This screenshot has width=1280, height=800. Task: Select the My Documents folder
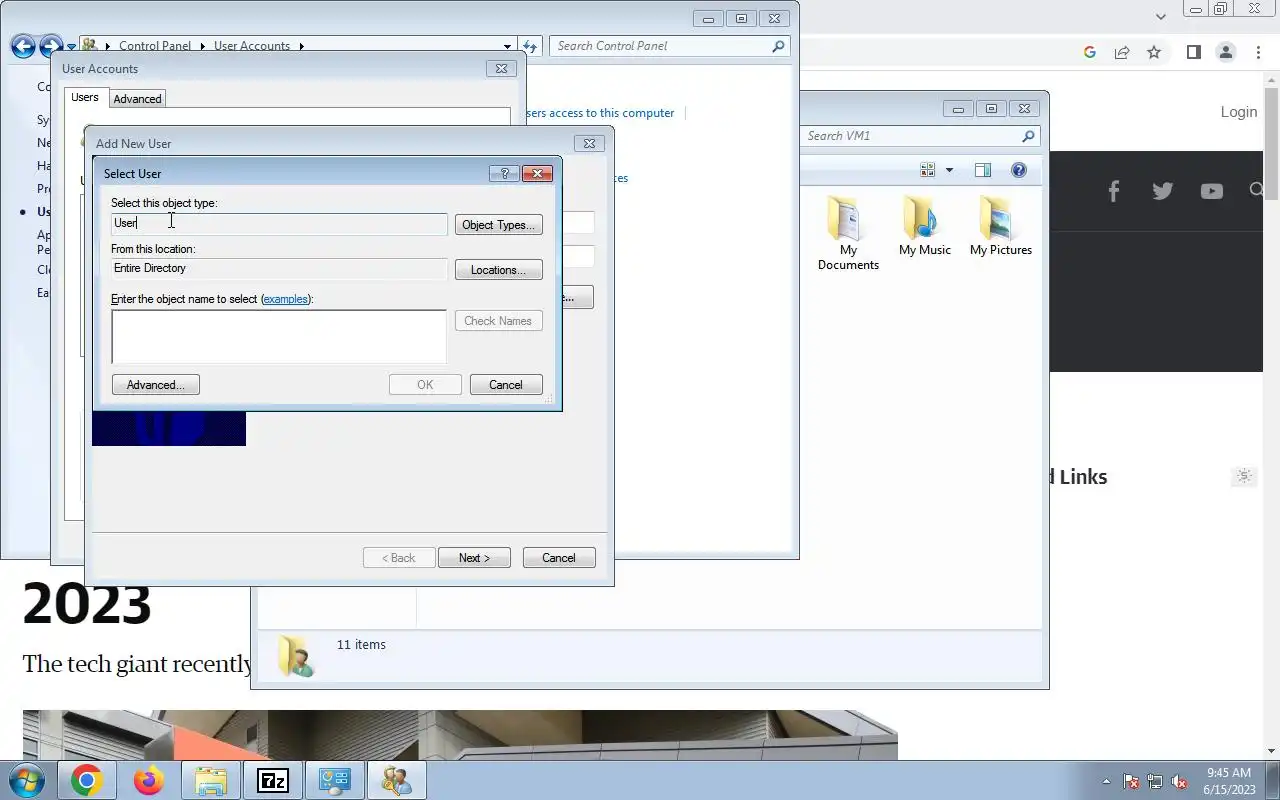(x=848, y=232)
